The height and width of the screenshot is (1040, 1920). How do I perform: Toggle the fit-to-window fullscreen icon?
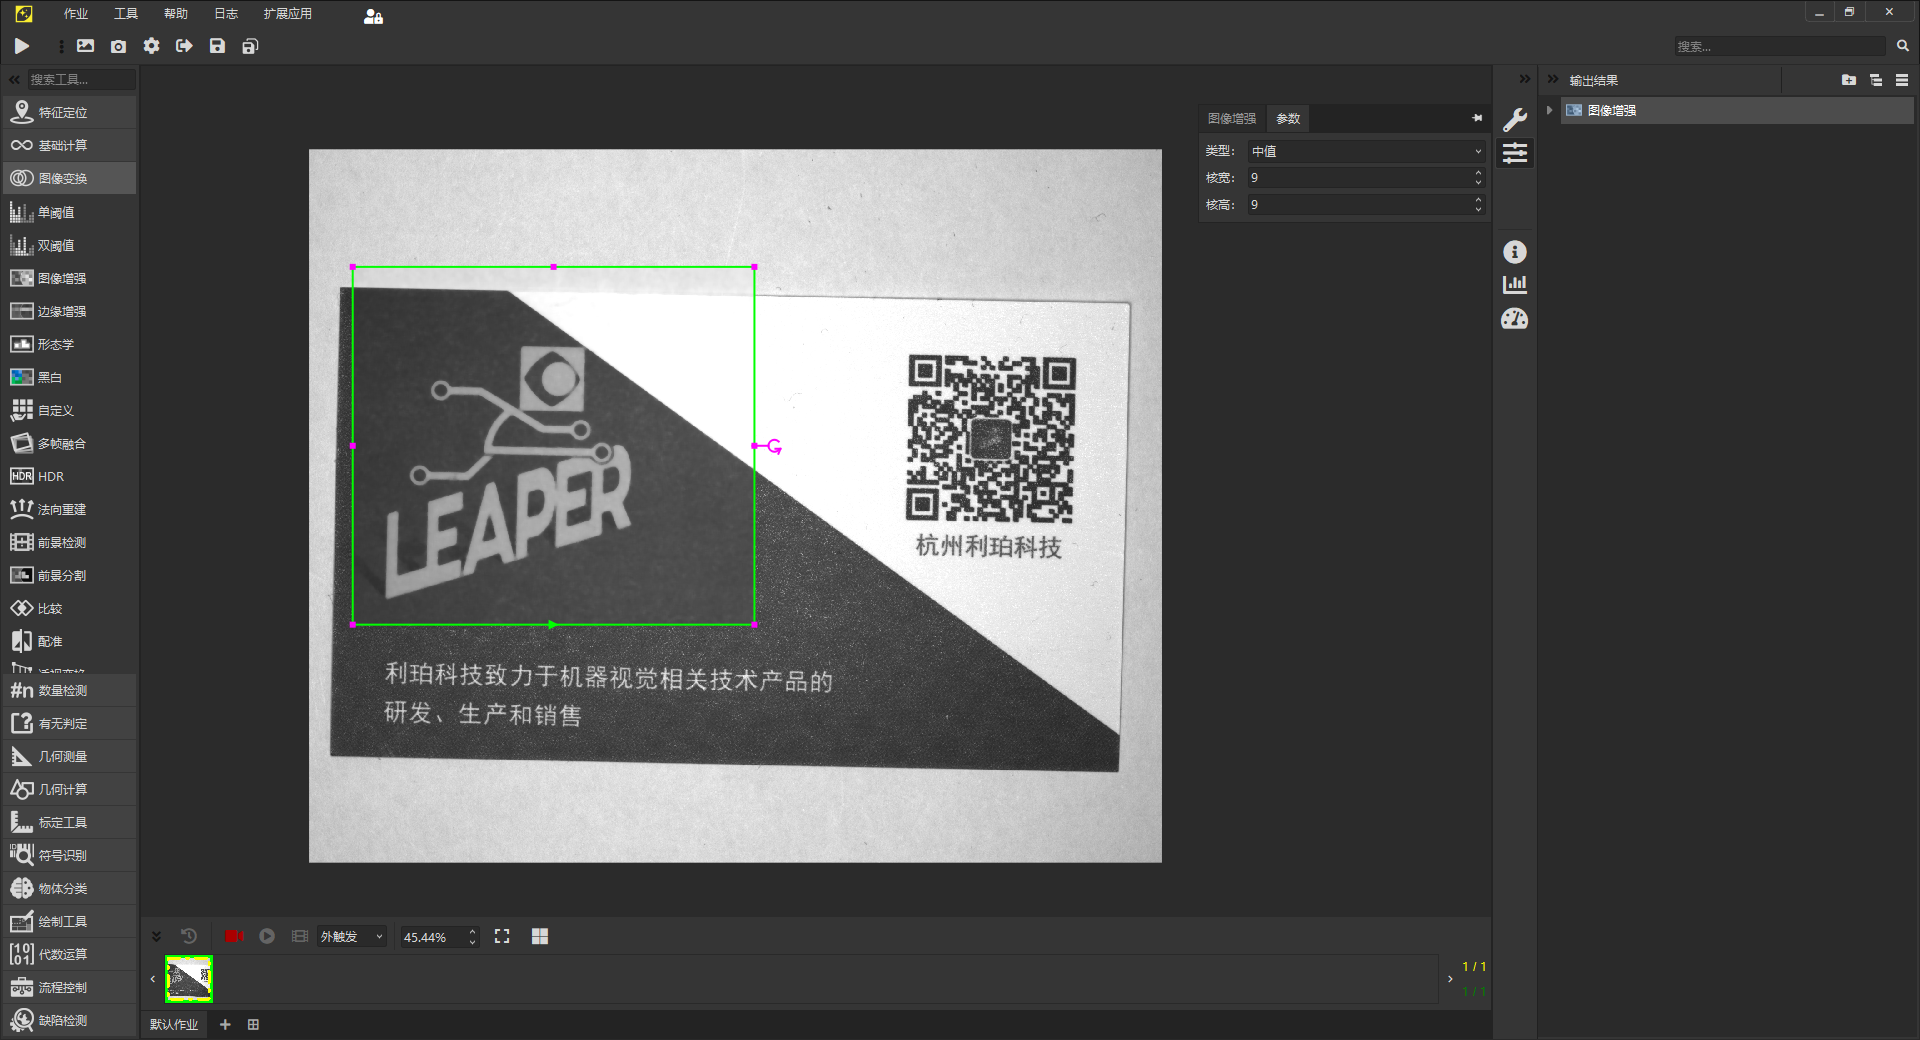click(x=502, y=936)
